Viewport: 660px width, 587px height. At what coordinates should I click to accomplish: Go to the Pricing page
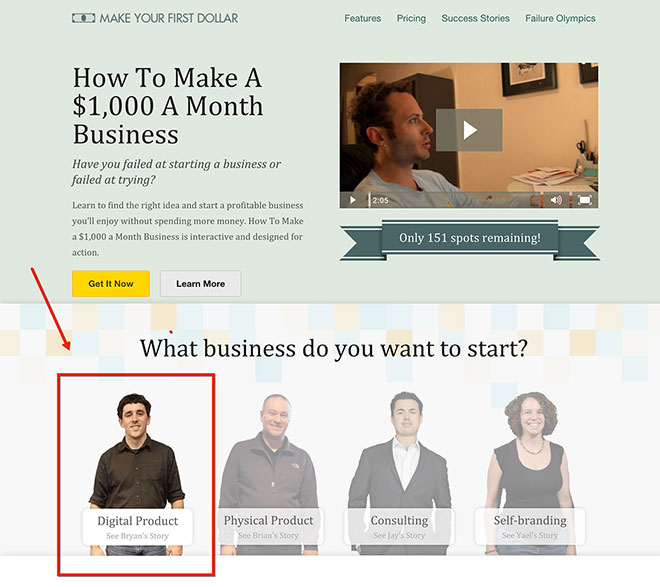[x=411, y=19]
